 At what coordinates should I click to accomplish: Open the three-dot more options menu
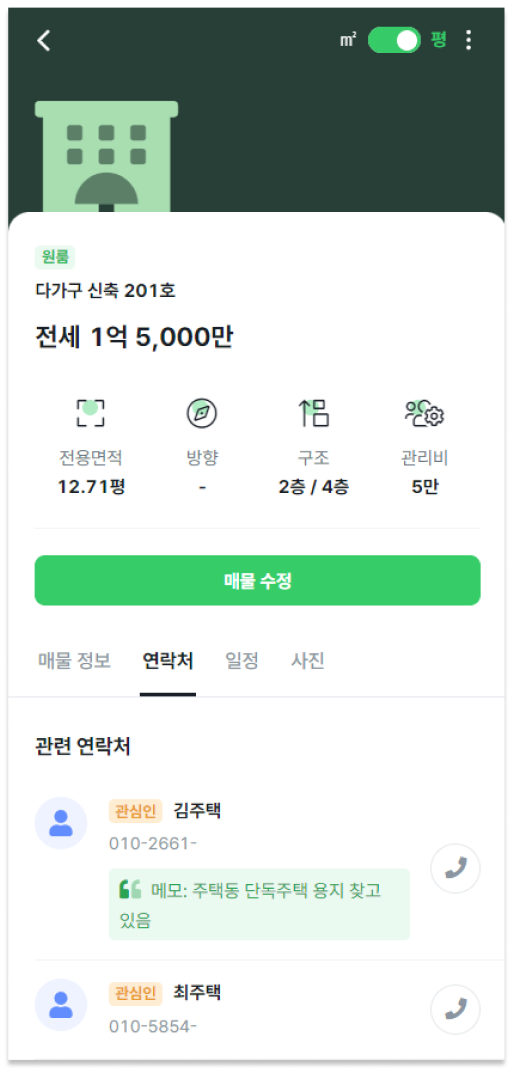point(468,40)
